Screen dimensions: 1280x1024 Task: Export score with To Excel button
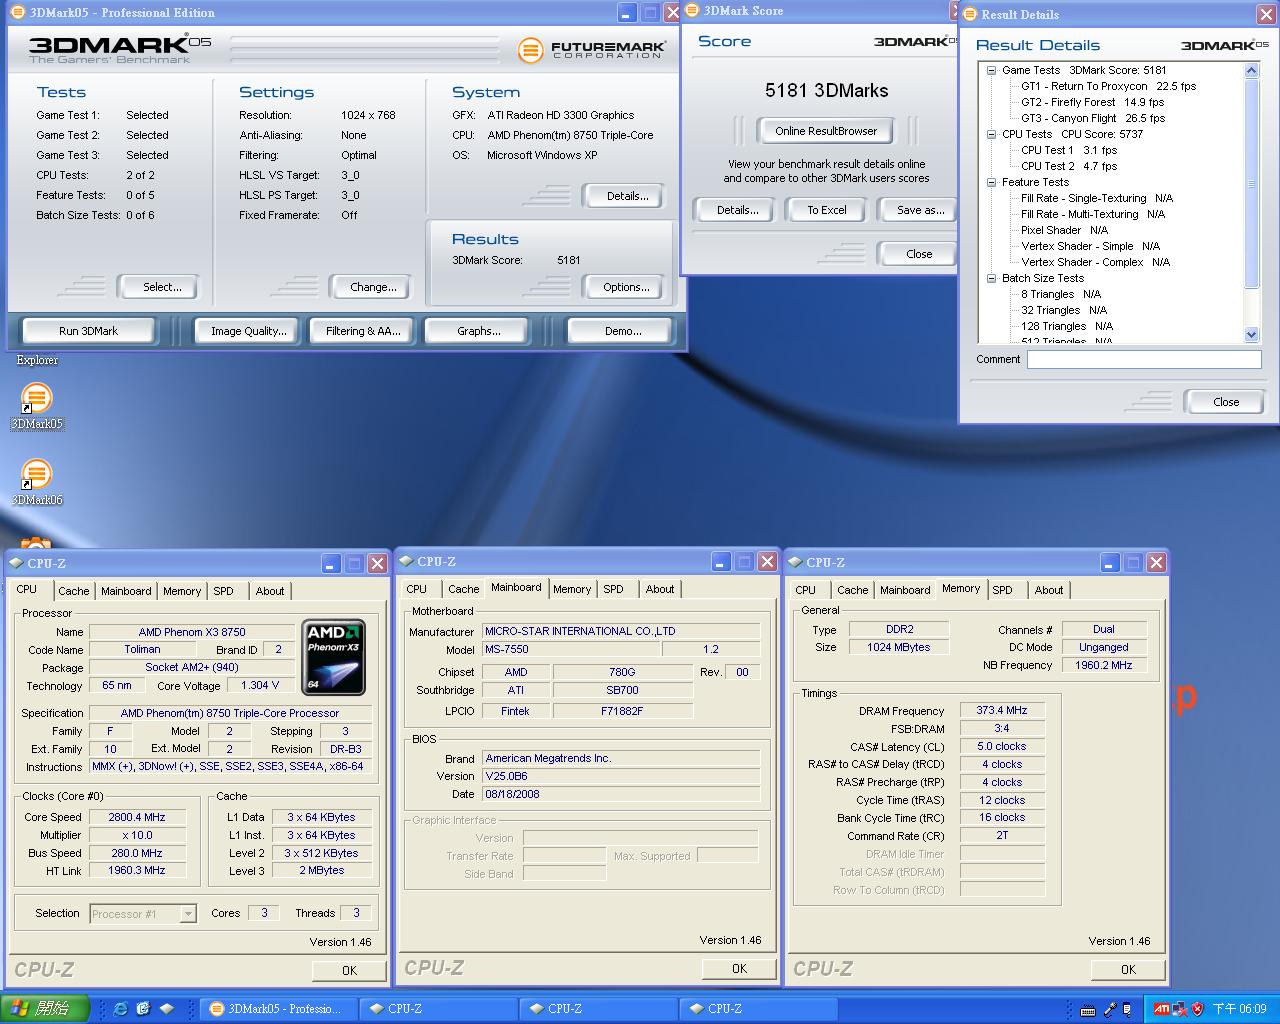point(827,210)
